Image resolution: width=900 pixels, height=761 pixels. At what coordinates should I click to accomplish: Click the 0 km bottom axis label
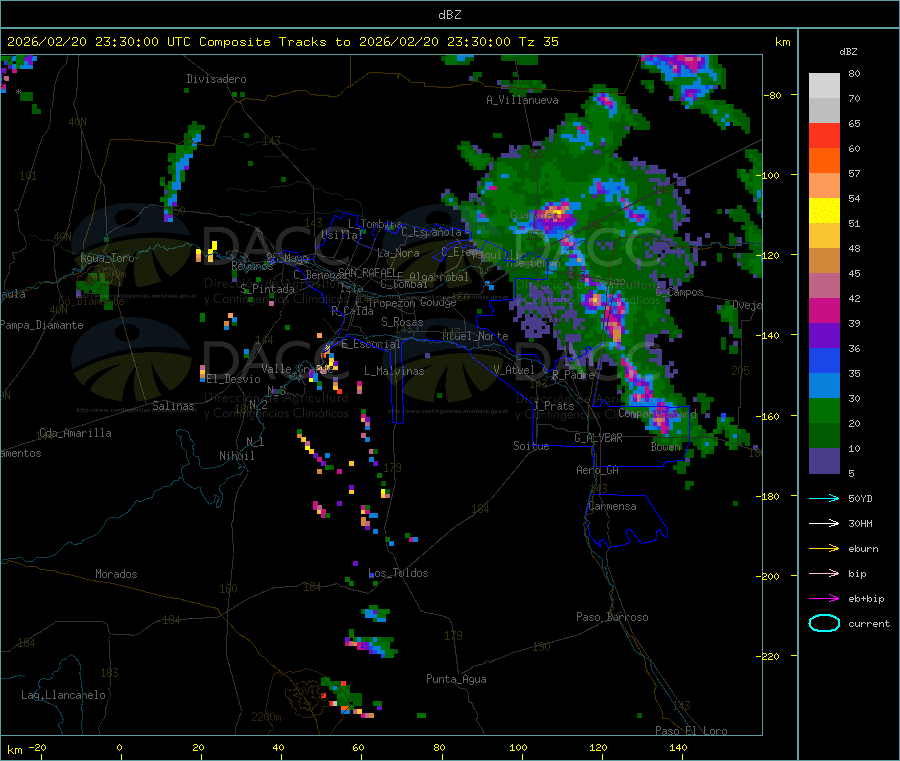click(x=119, y=747)
